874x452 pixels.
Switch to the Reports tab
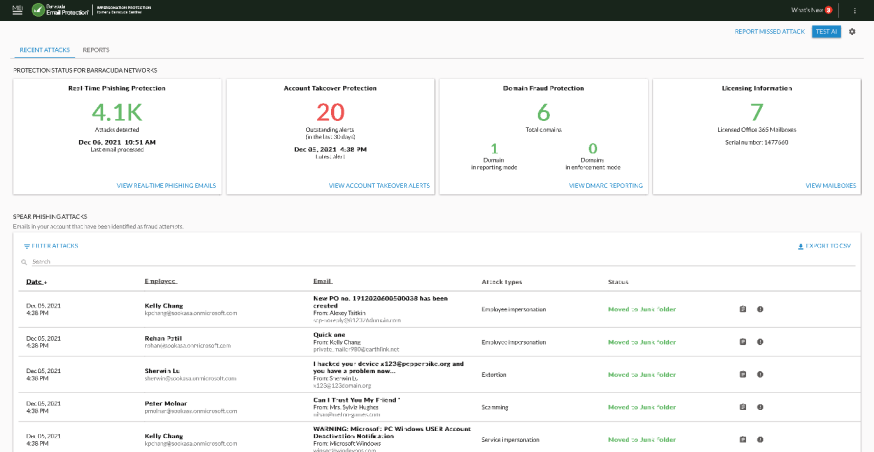[96, 50]
